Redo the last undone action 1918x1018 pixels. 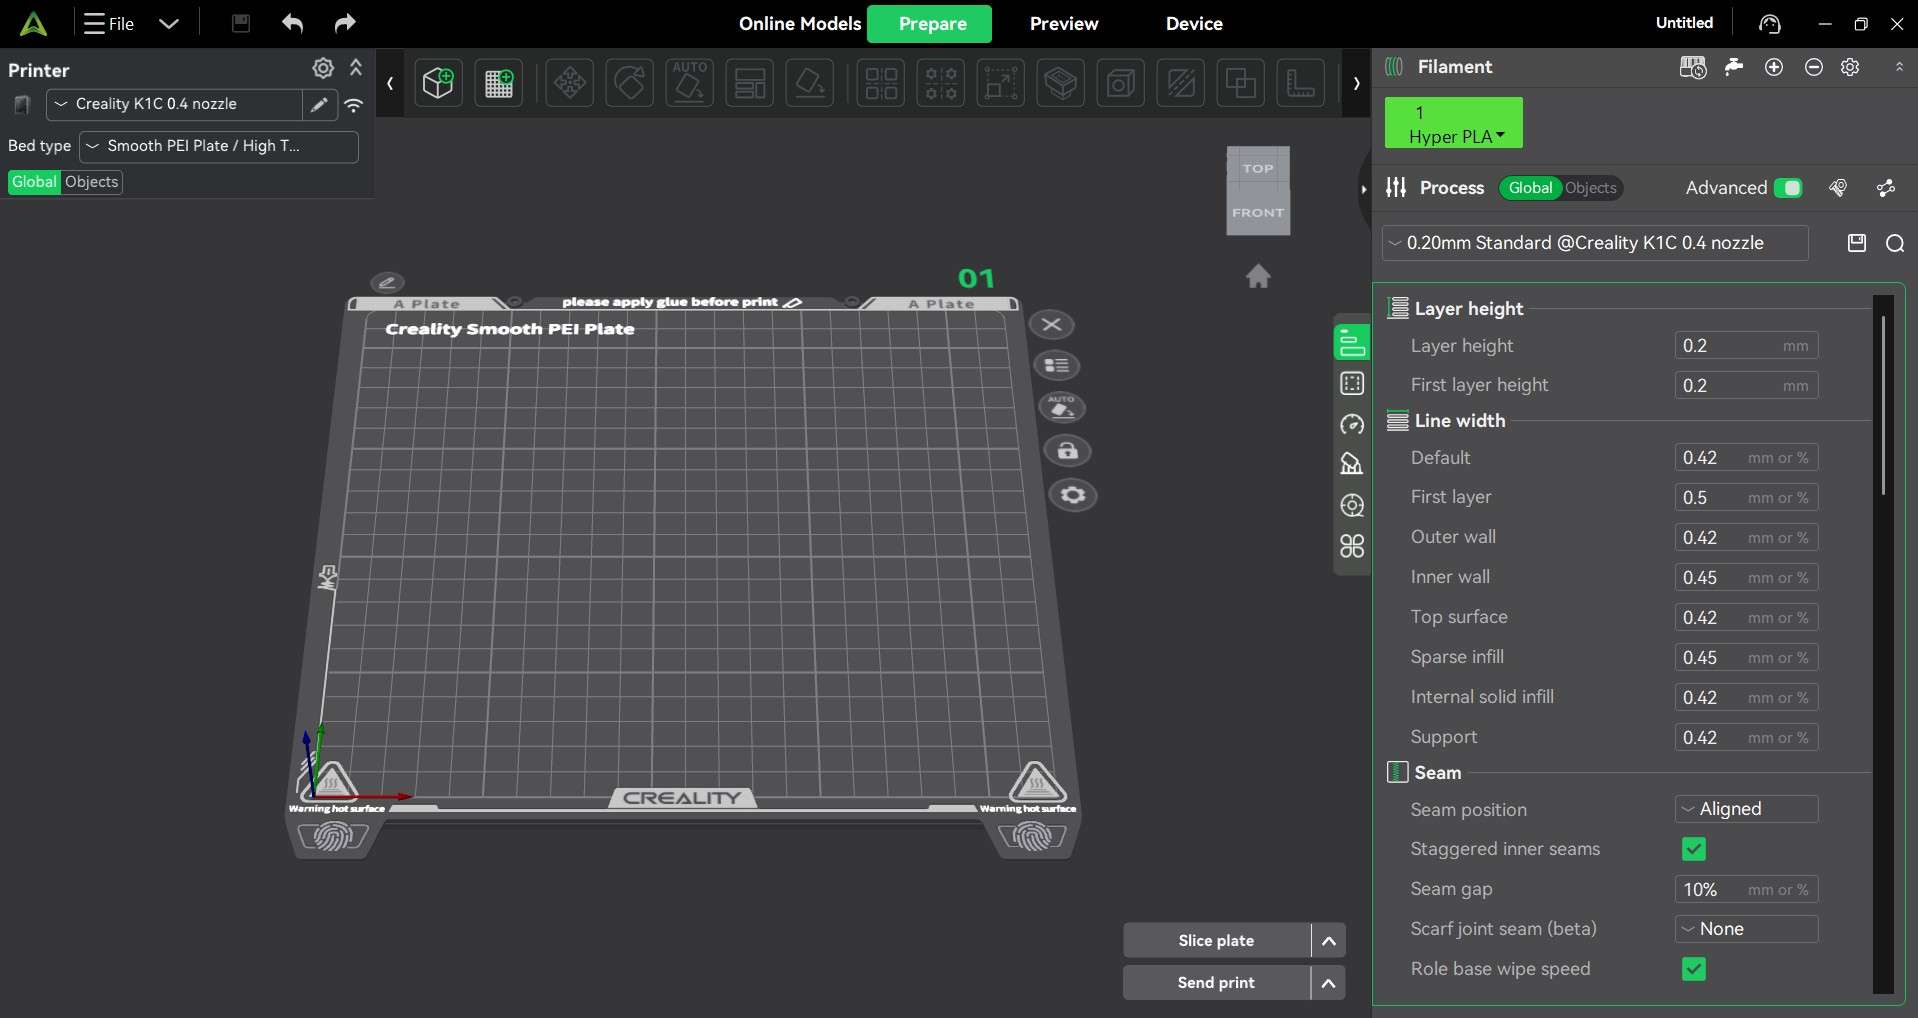[345, 23]
